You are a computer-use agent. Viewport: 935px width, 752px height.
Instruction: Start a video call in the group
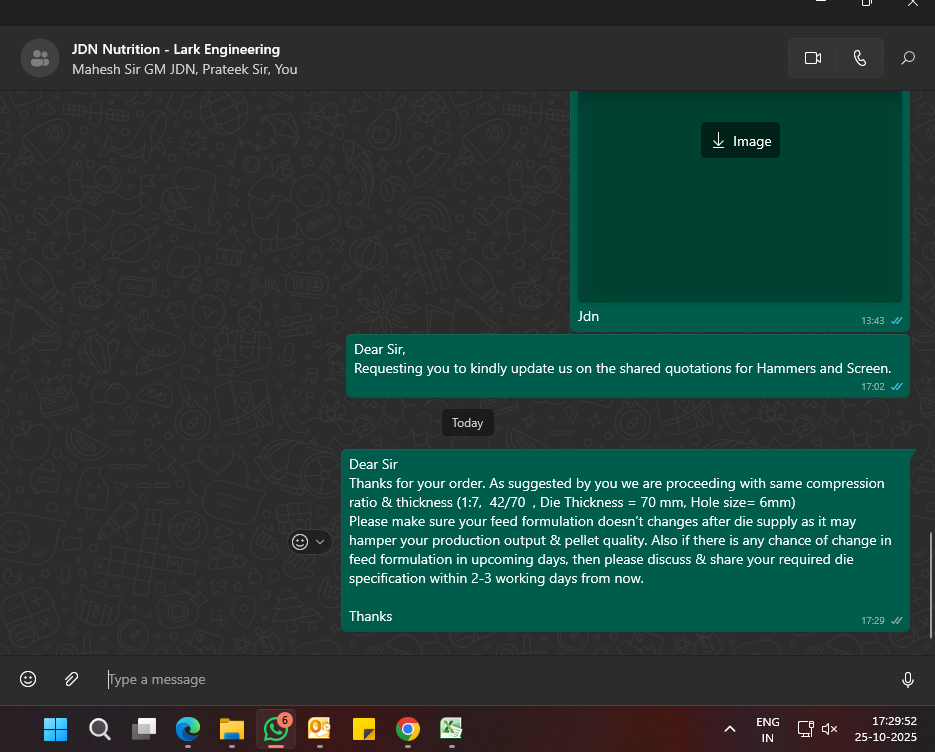coord(812,58)
